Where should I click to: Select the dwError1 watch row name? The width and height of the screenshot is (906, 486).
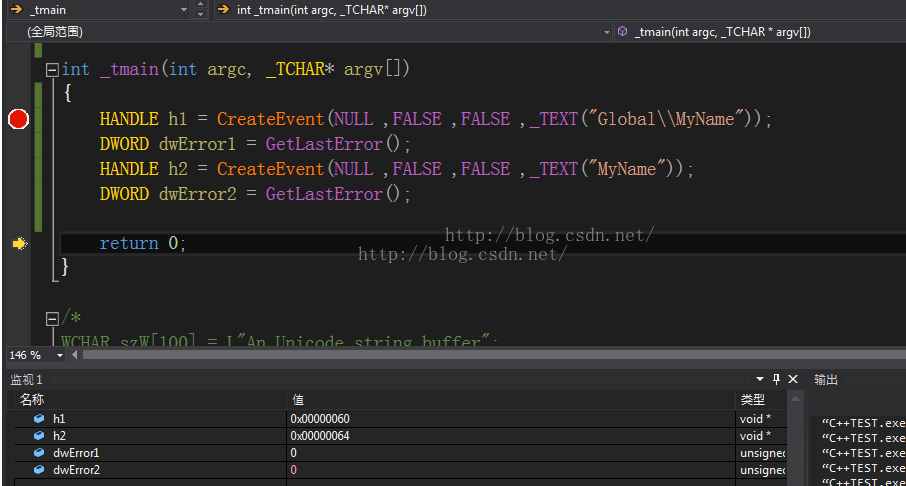(x=76, y=453)
